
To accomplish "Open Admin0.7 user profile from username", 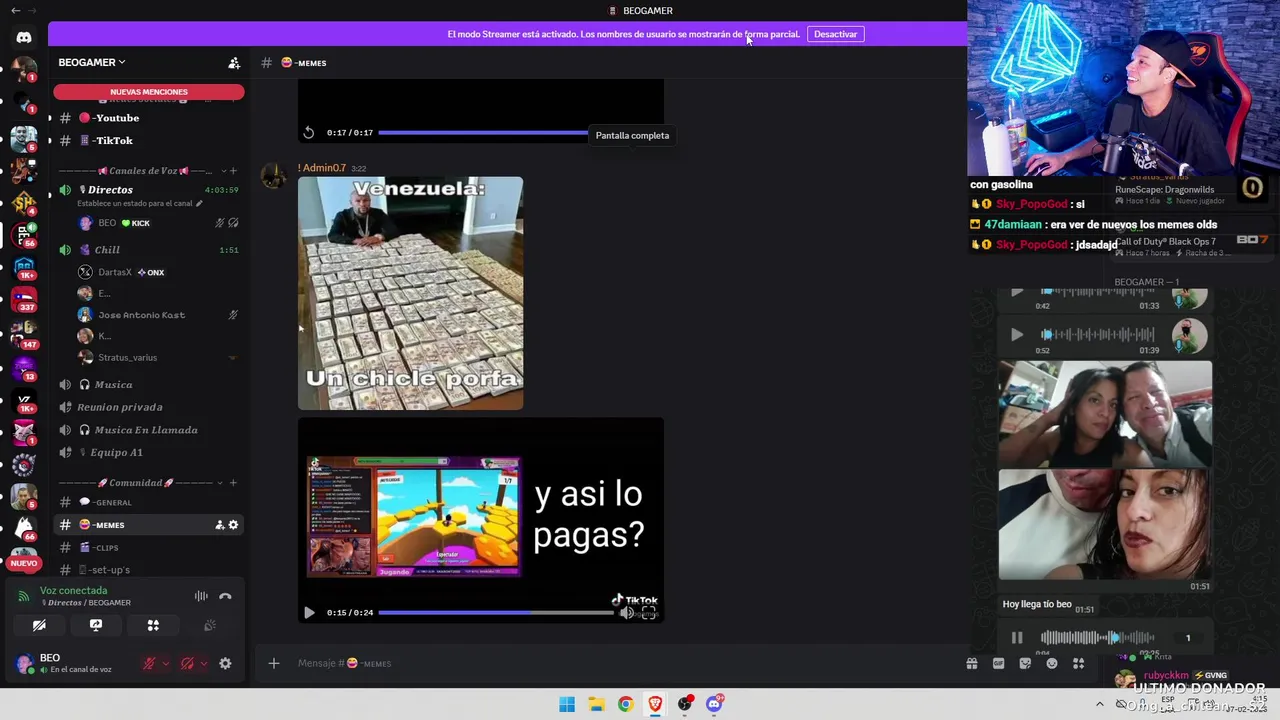I will [x=322, y=168].
